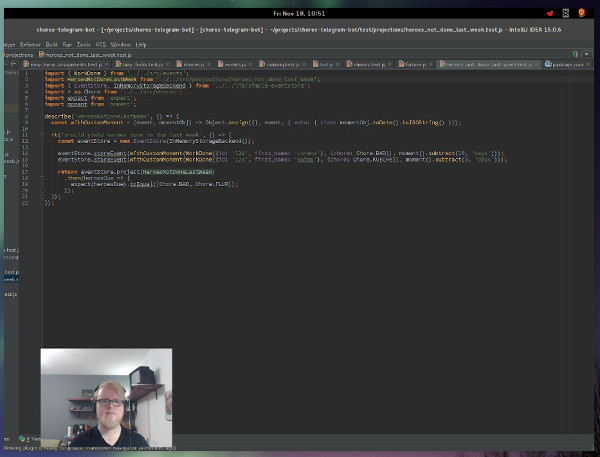The image size is (600, 457).
Task: Switch to the events.js editor tab
Action: (x=235, y=64)
